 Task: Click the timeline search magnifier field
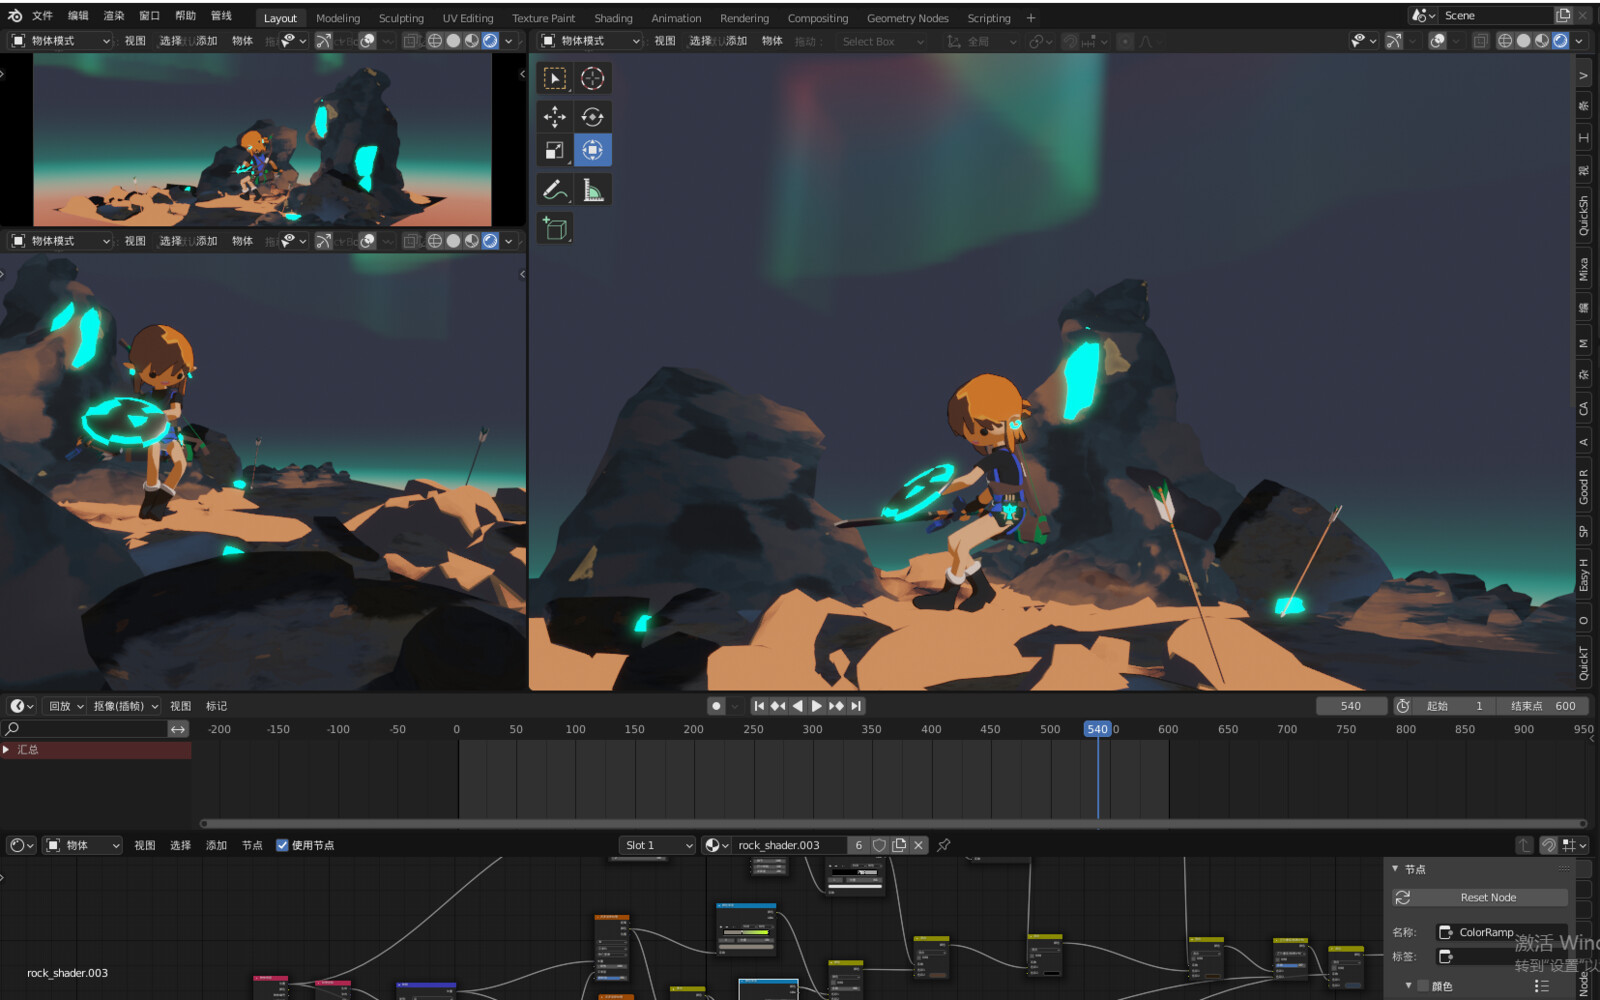tap(84, 729)
